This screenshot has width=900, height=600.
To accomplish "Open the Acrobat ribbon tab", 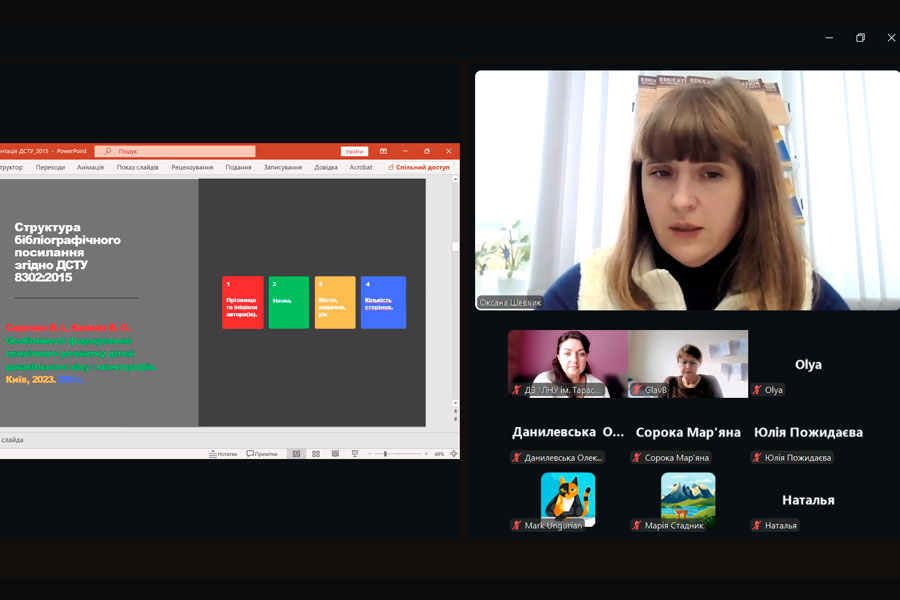I will [361, 167].
